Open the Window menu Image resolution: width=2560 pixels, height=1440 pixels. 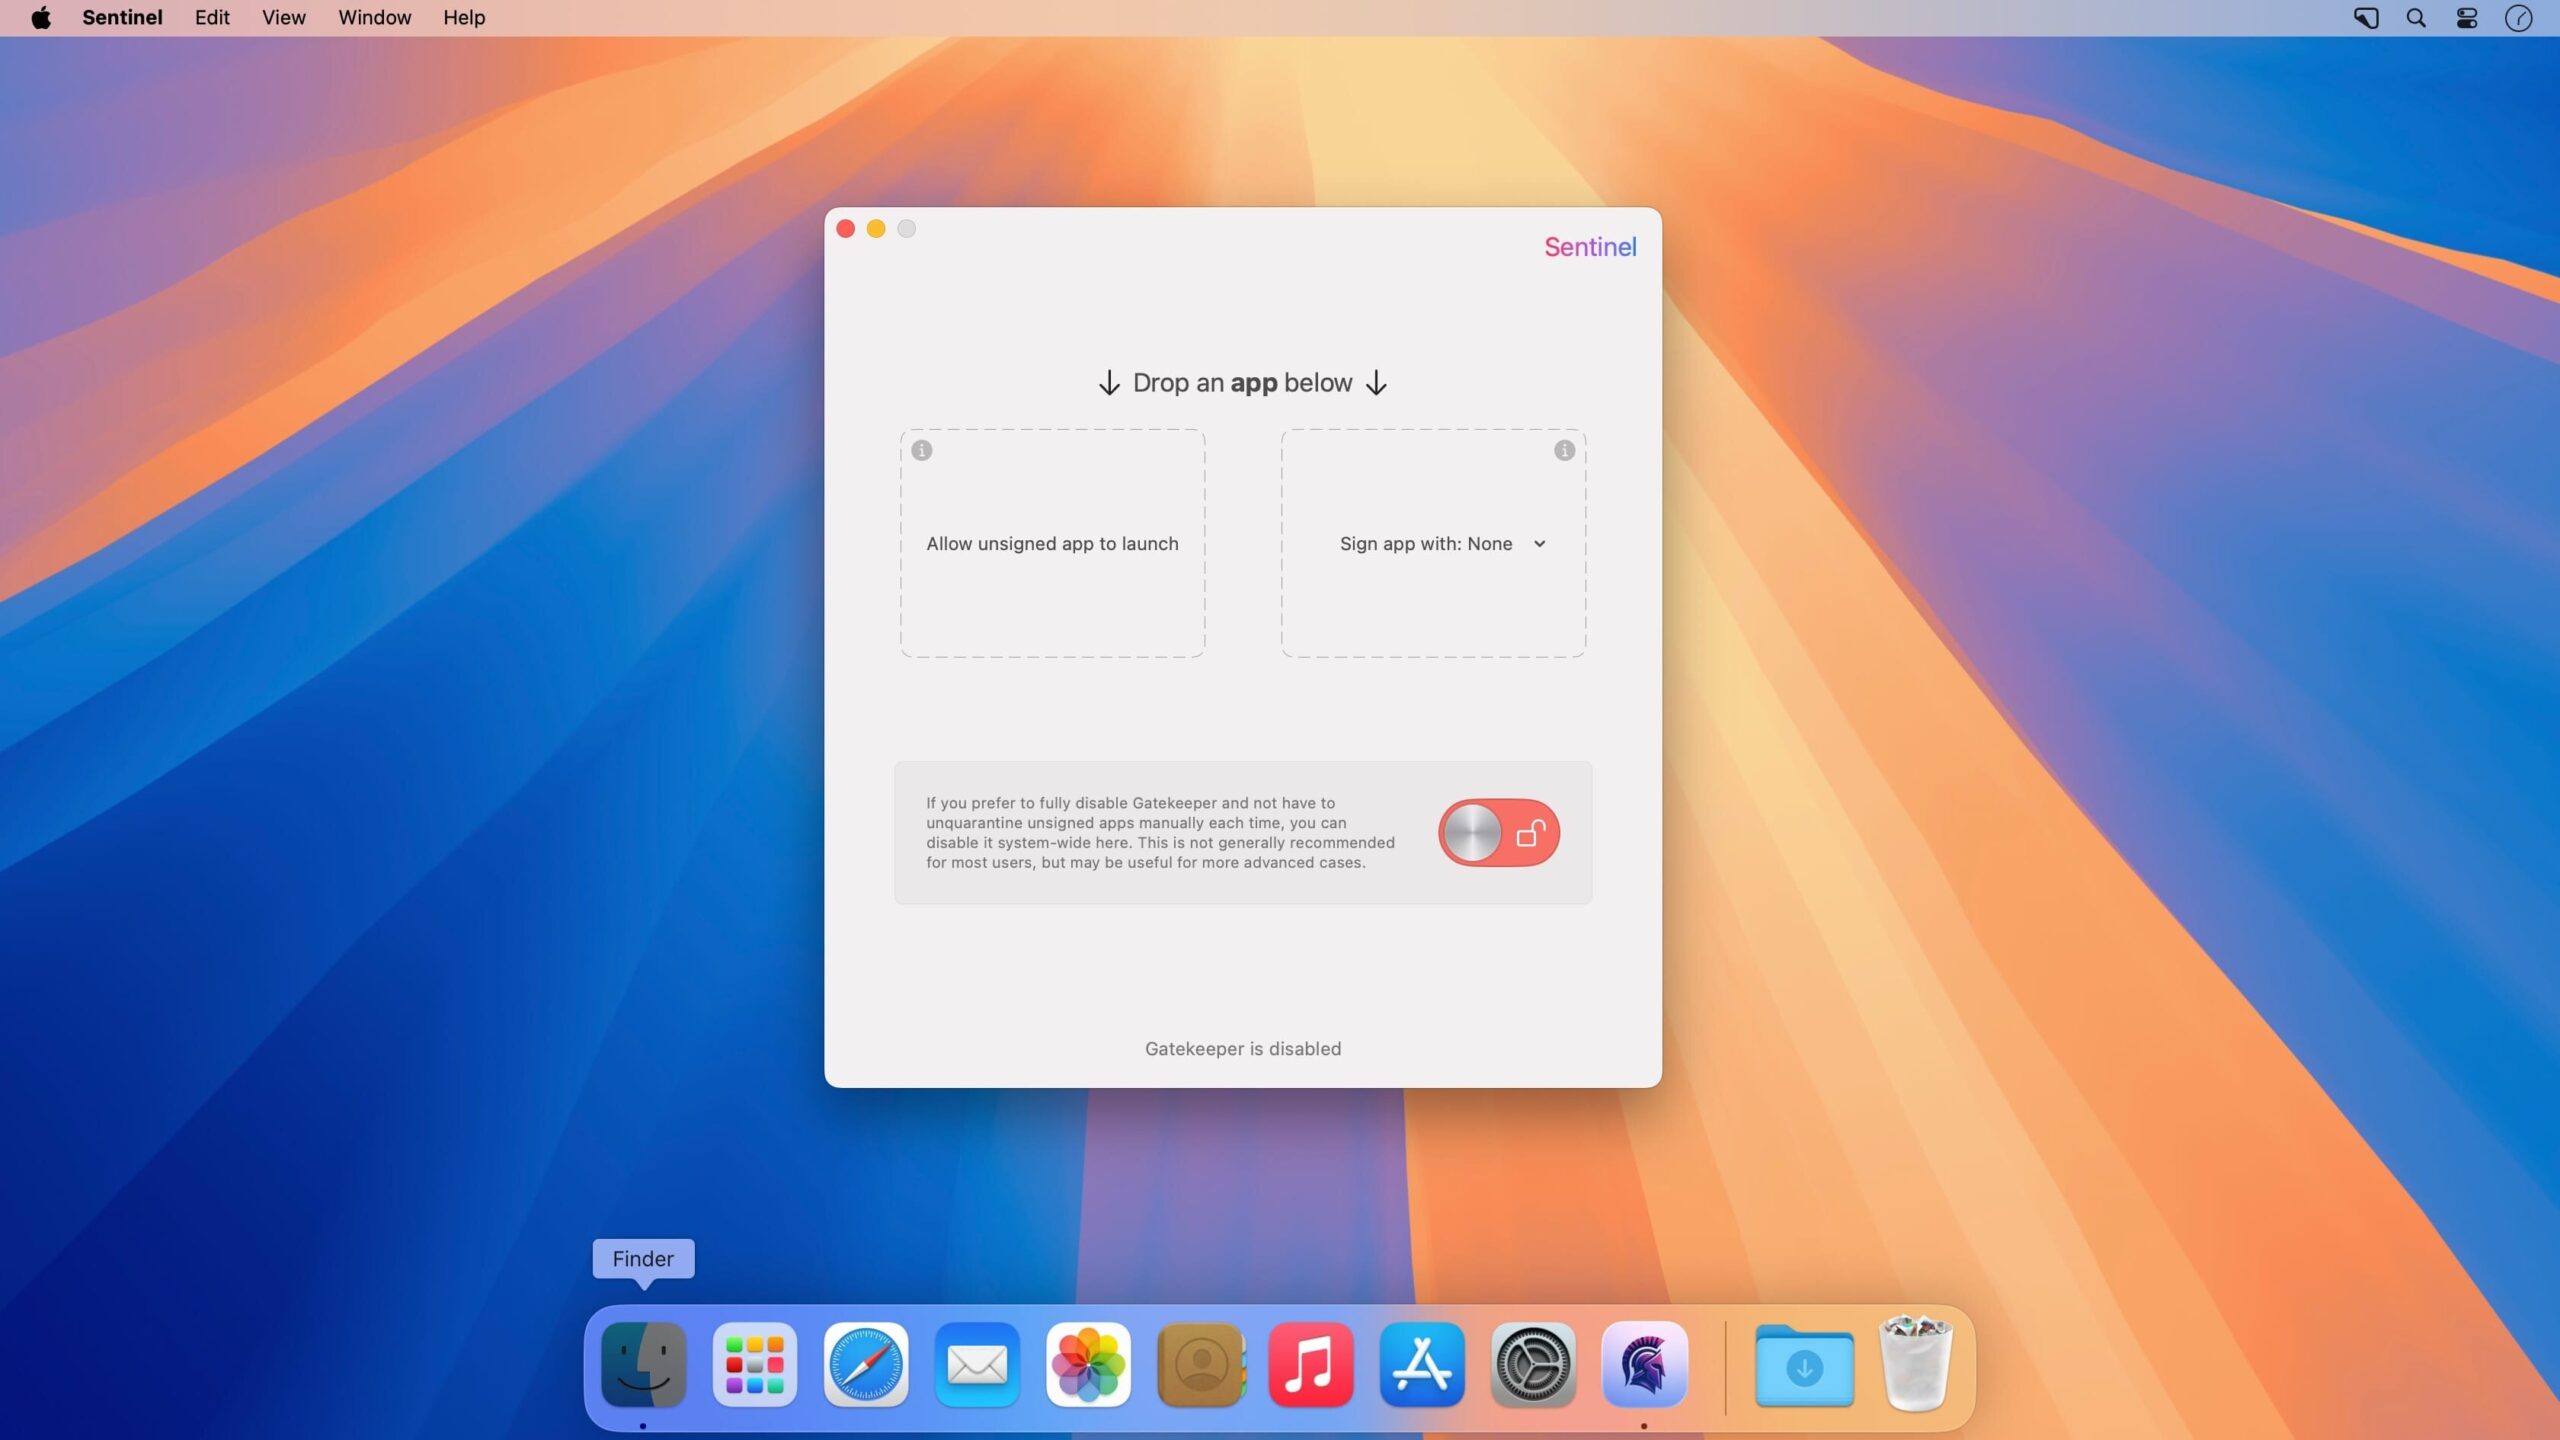pyautogui.click(x=373, y=17)
